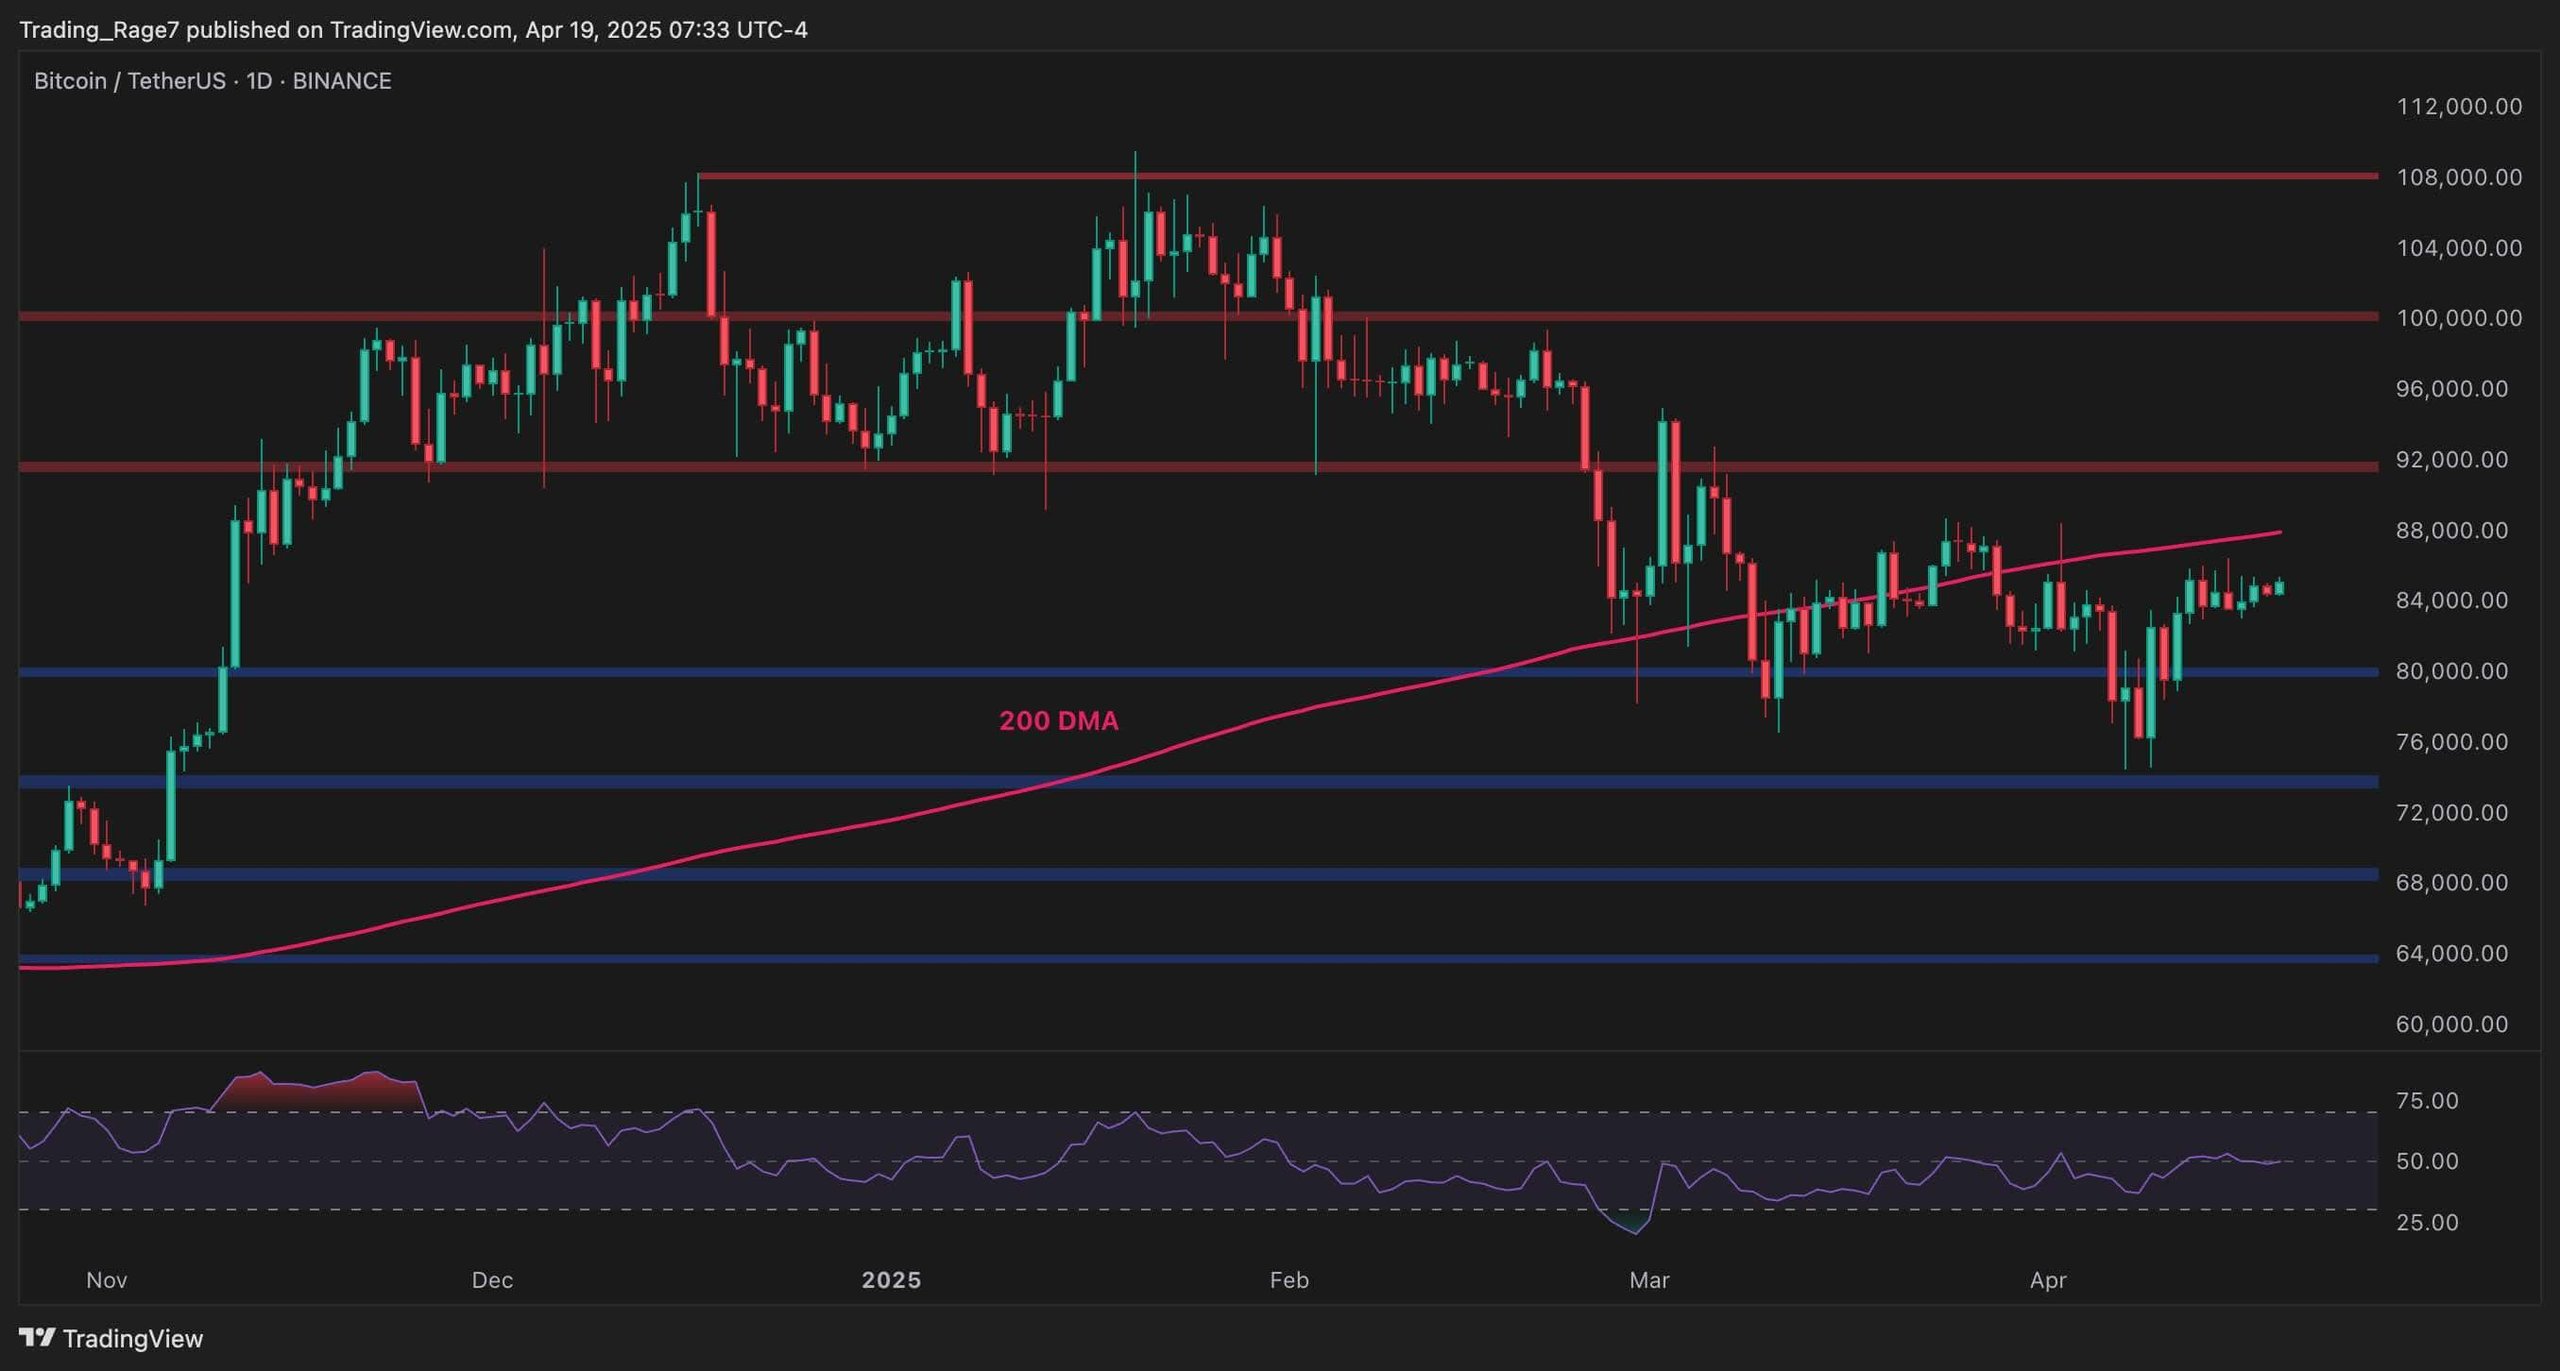This screenshot has height=1371, width=2560.
Task: Click the Apr label on time axis
Action: coord(2047,1280)
